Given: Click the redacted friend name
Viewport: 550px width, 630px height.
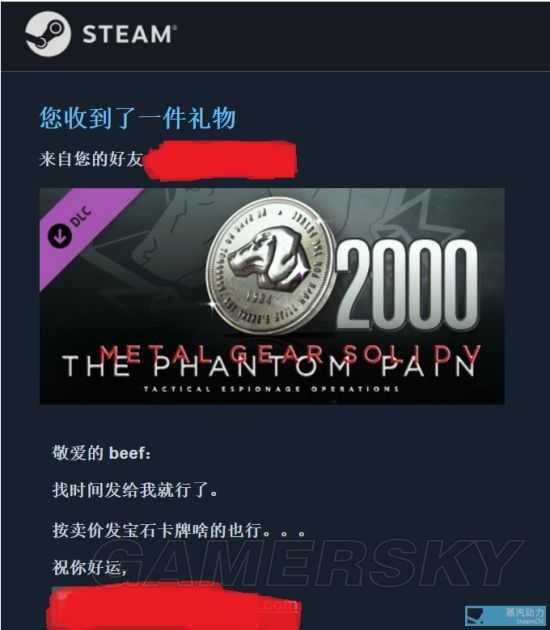Looking at the screenshot, I should 221,160.
